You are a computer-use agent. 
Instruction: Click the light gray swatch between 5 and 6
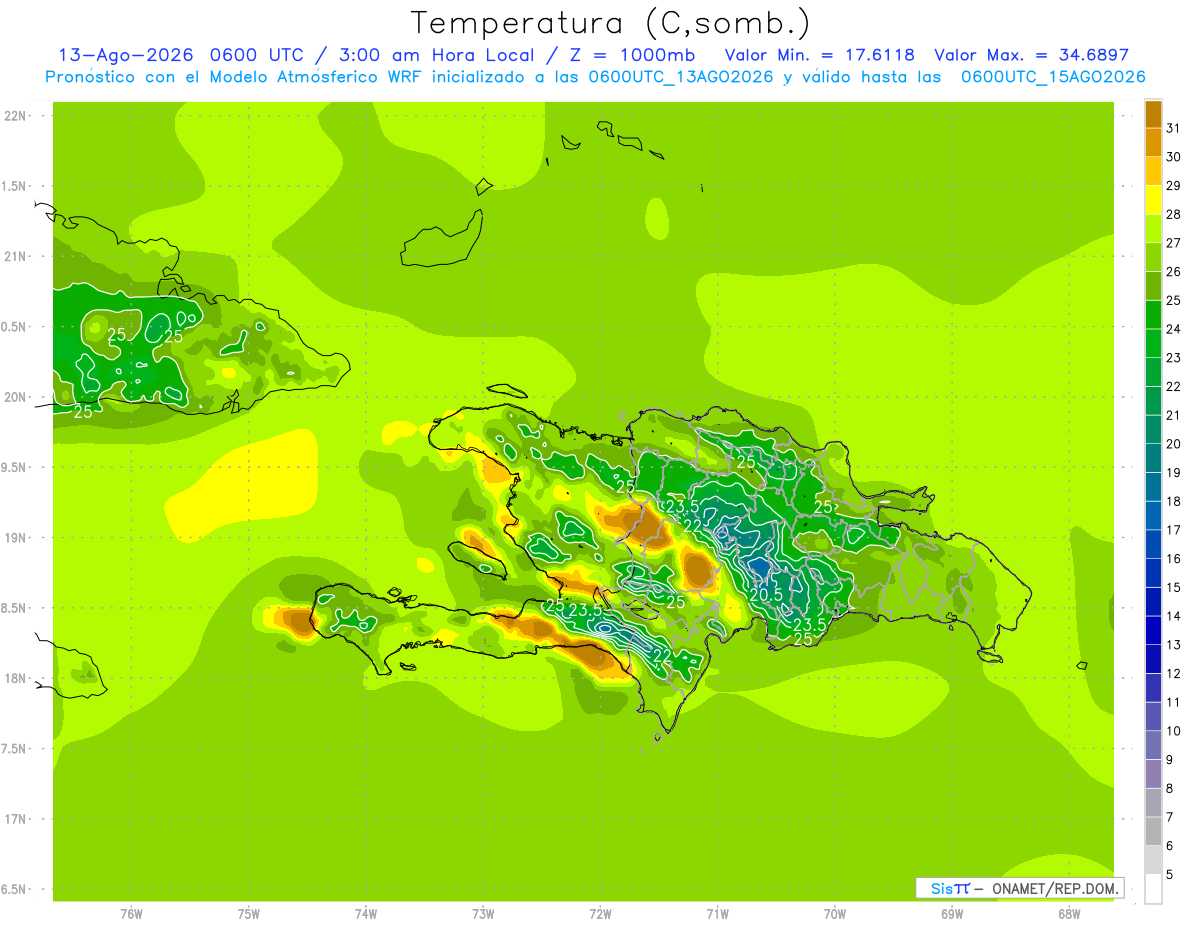point(1153,860)
